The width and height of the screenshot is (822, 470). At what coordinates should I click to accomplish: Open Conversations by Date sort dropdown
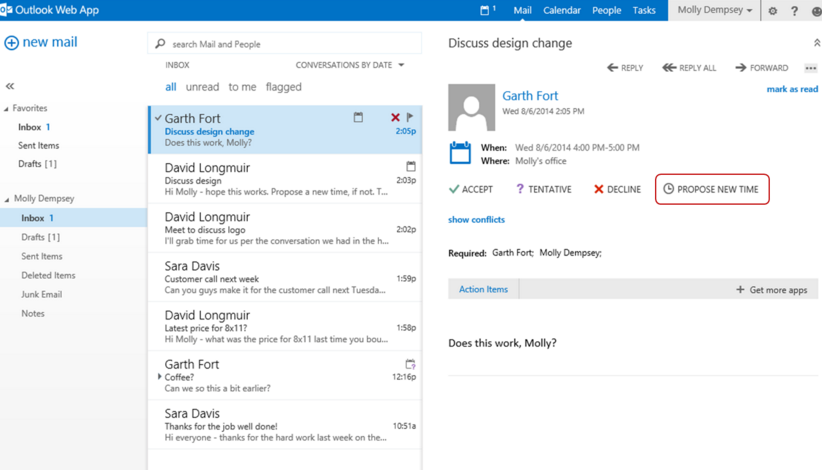[x=350, y=65]
